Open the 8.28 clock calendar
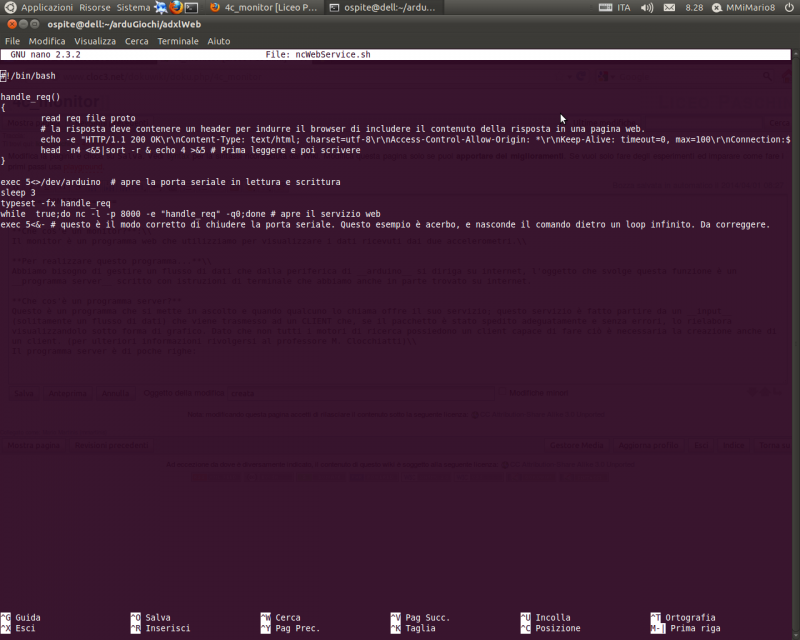The height and width of the screenshot is (640, 800). click(694, 8)
